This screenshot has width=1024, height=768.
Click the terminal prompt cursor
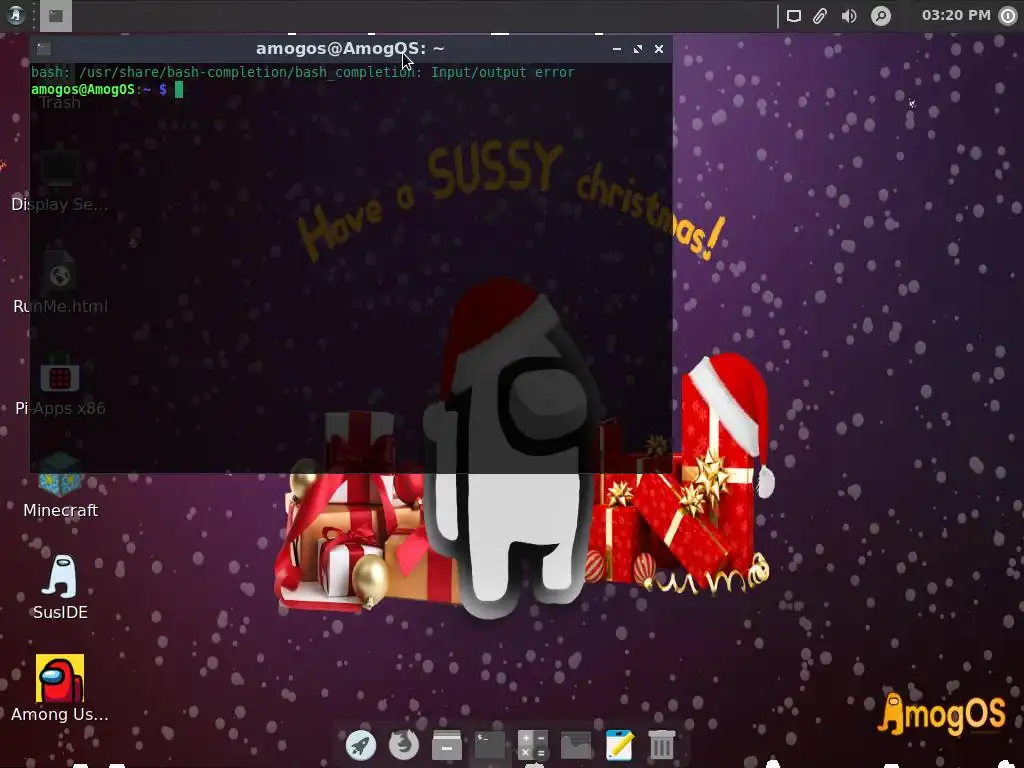click(179, 89)
